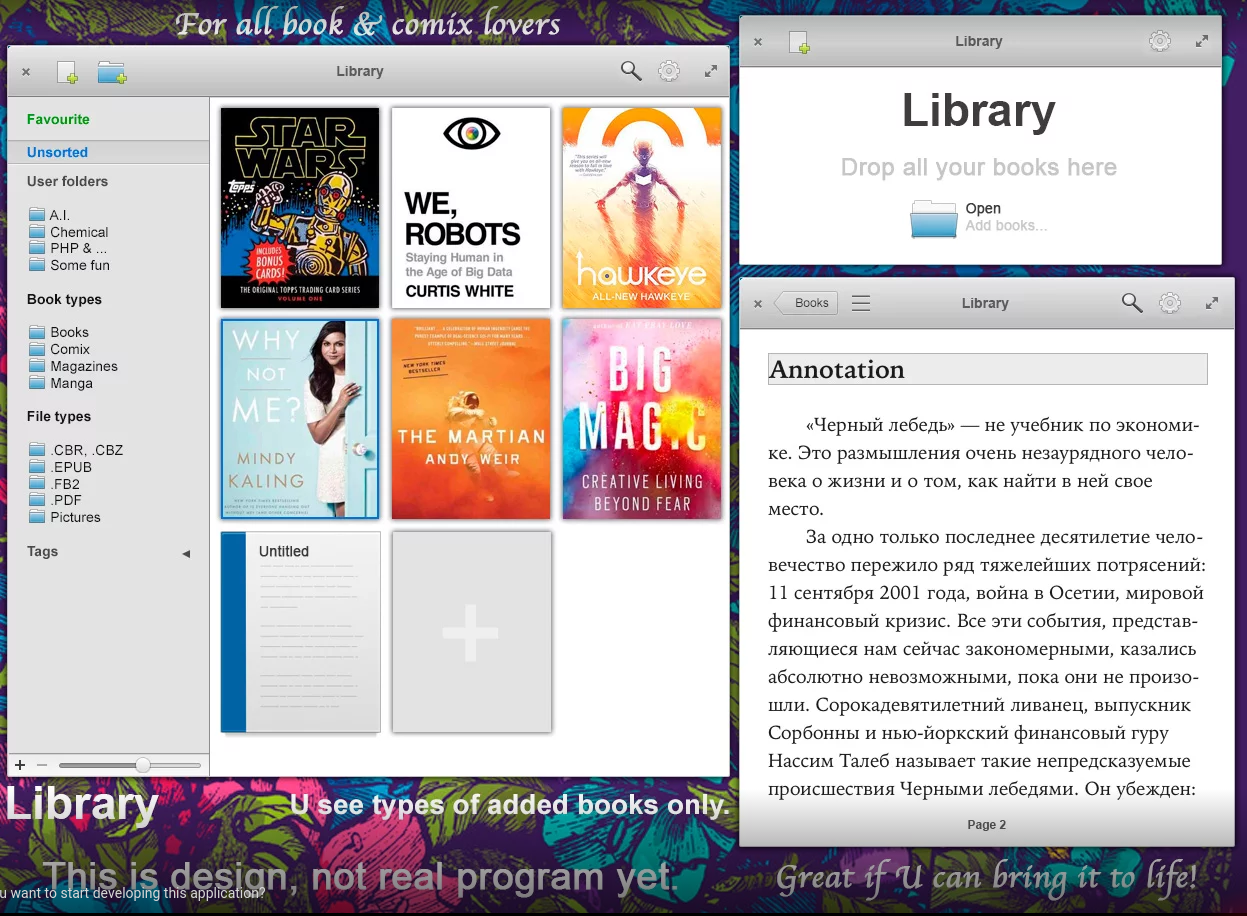Click Page 2 indicator in reader
The height and width of the screenshot is (916, 1247).
[987, 825]
